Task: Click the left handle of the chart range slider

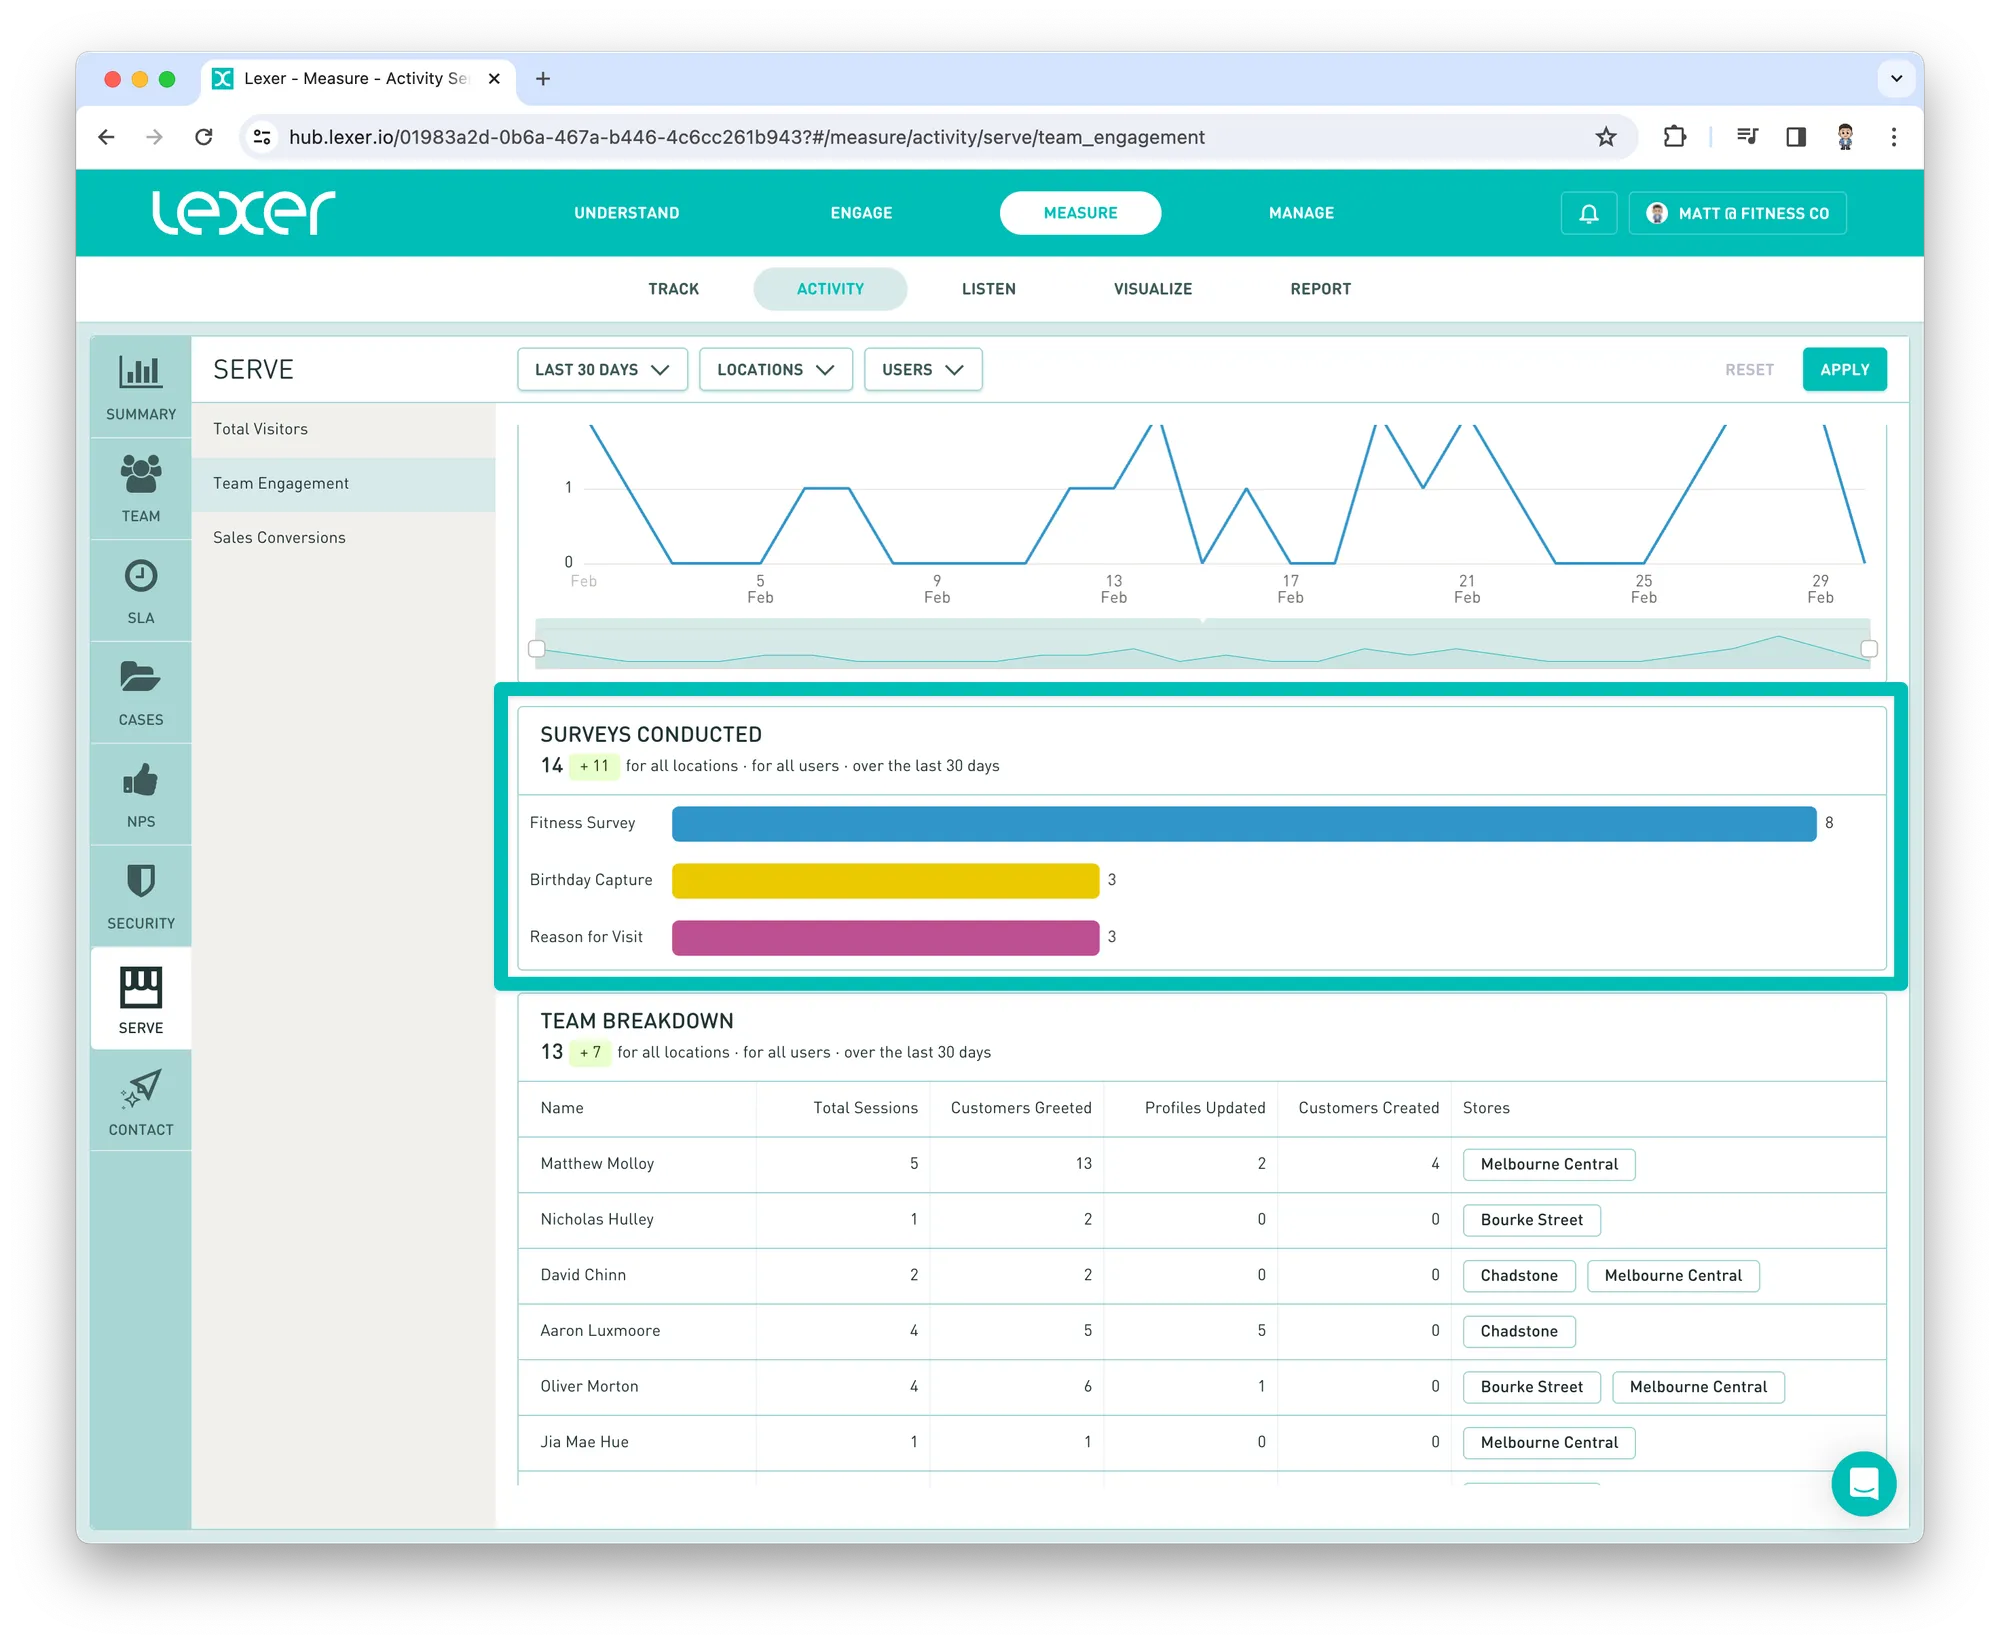Action: [537, 649]
